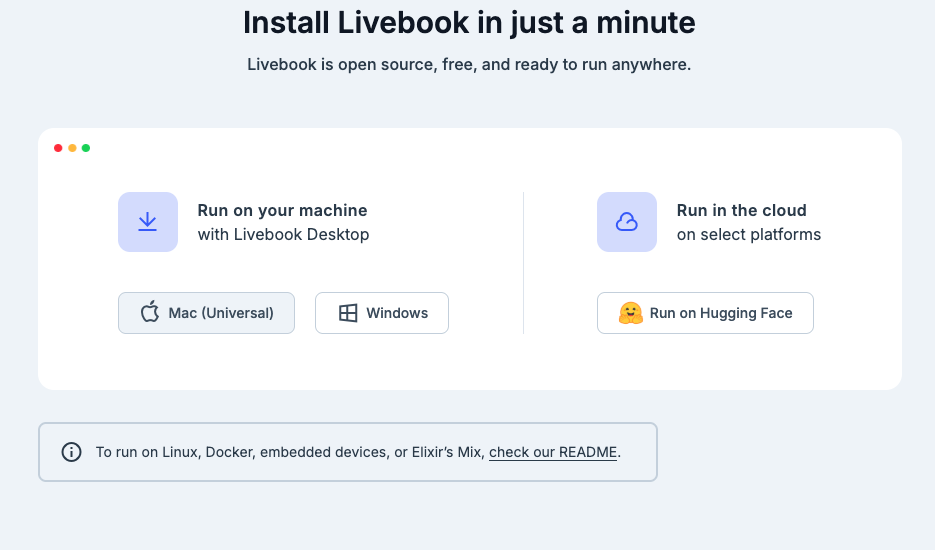Image resolution: width=935 pixels, height=550 pixels.
Task: Click the Windows logo icon
Action: (x=348, y=313)
